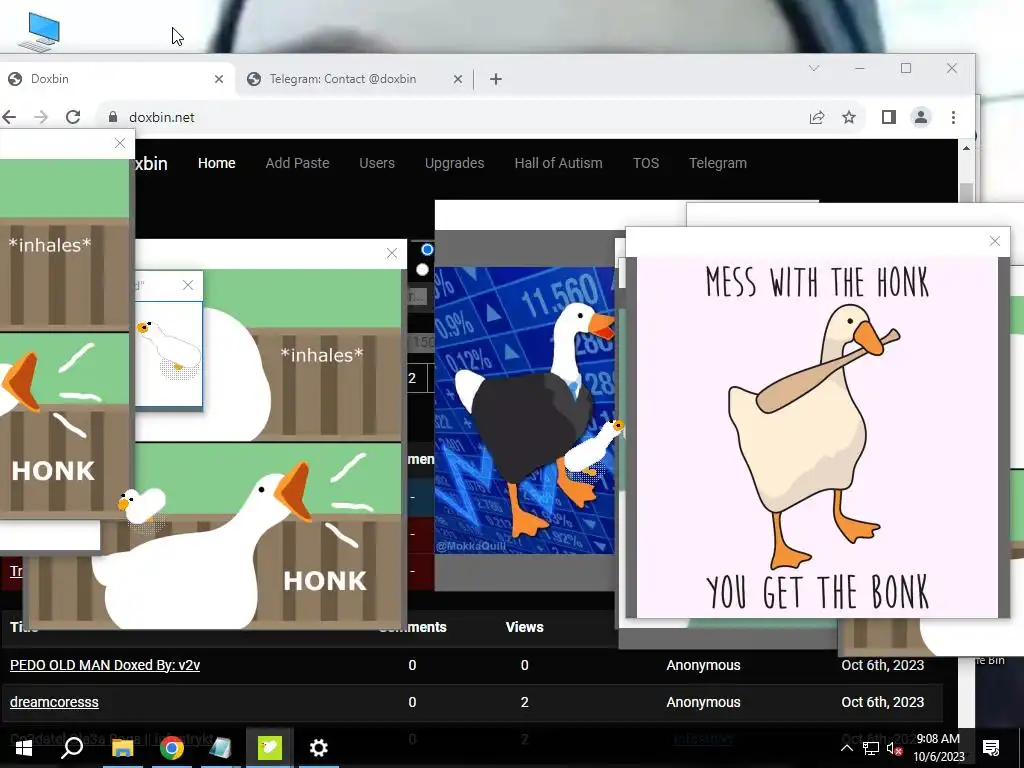Image resolution: width=1024 pixels, height=768 pixels.
Task: Click the Views column header
Action: pos(524,627)
